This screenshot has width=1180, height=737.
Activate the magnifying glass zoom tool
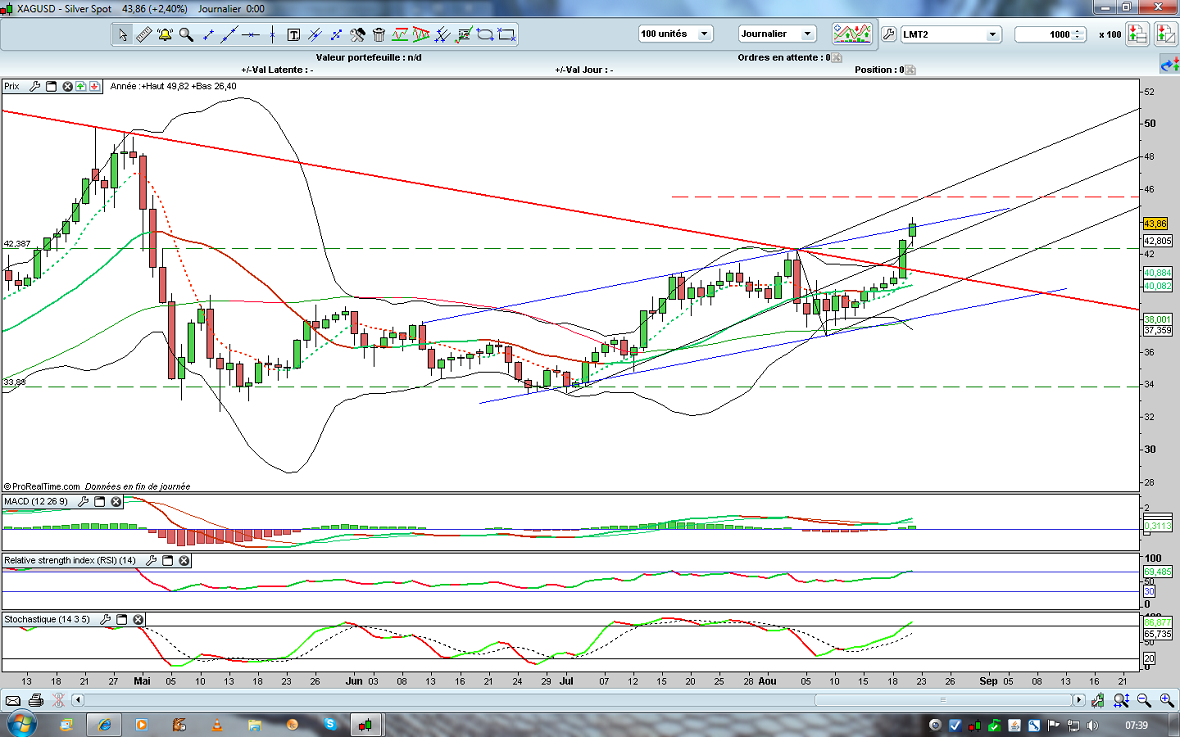click(186, 34)
